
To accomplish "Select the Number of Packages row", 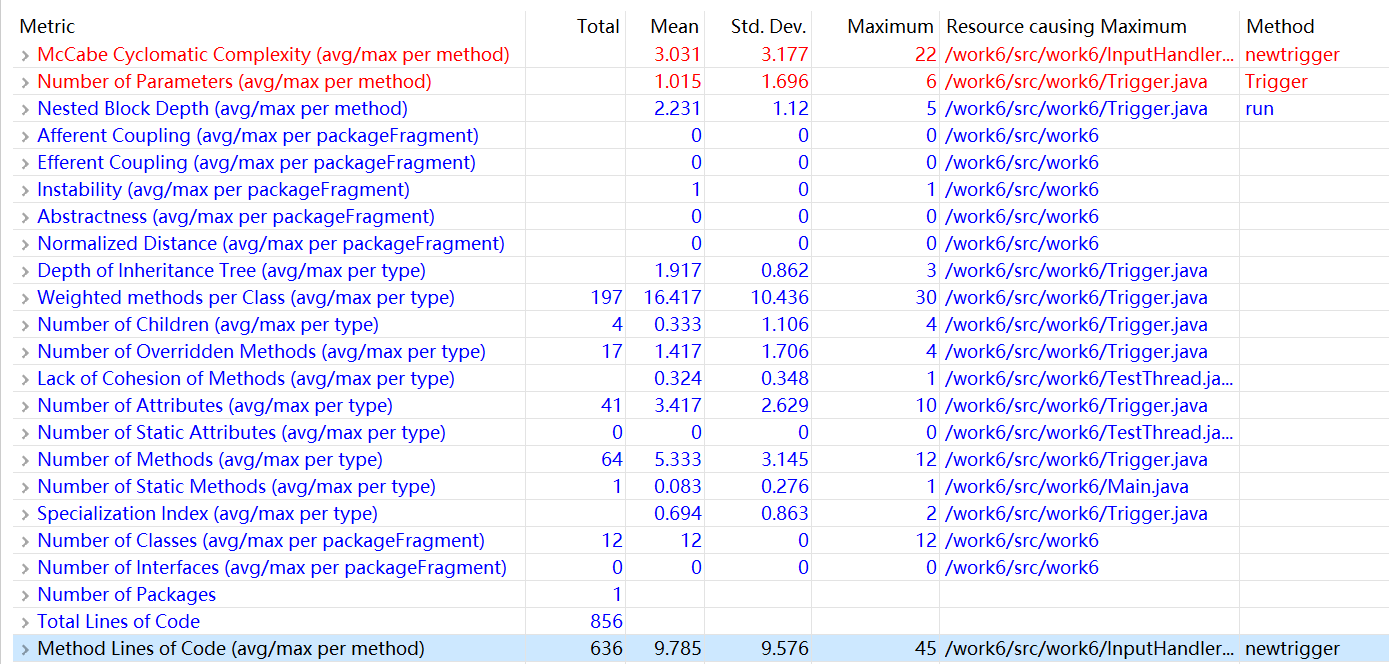I will tap(126, 595).
